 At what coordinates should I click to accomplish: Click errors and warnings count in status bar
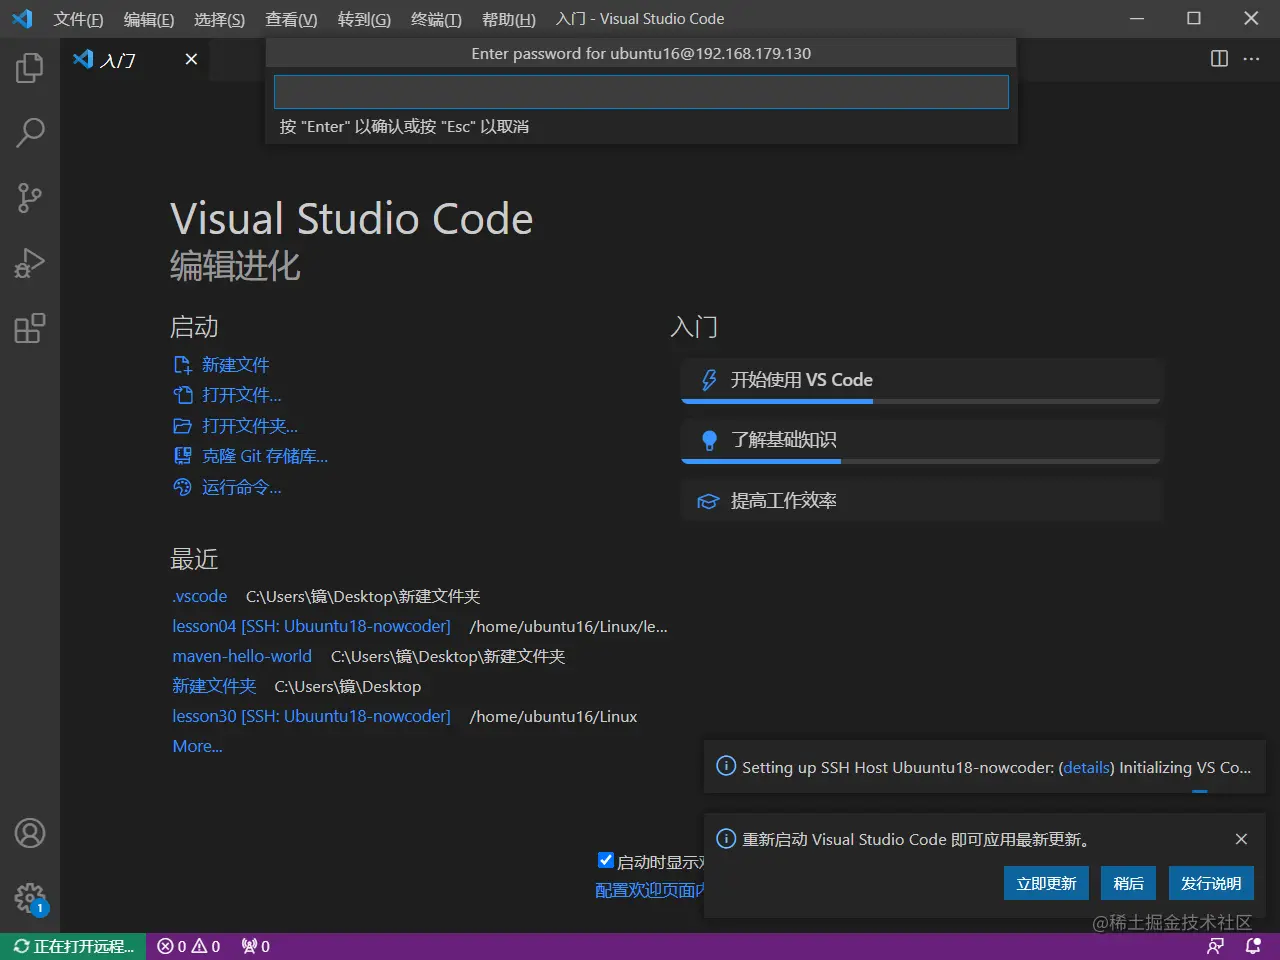pyautogui.click(x=189, y=946)
